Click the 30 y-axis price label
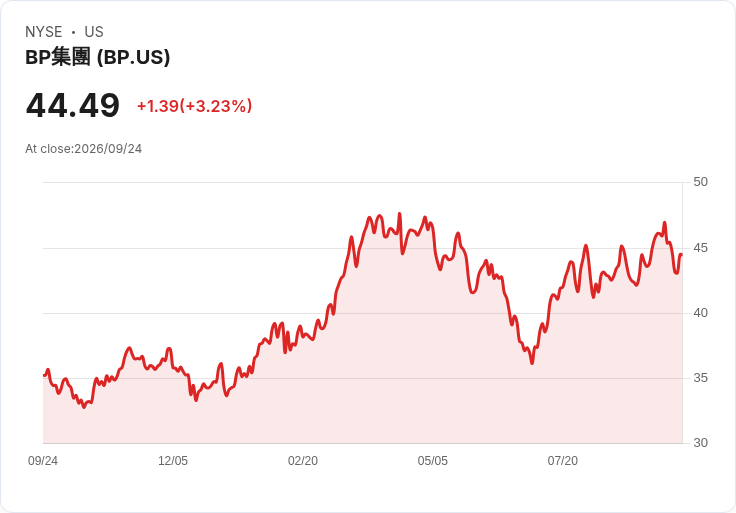736x513 pixels. [x=700, y=443]
